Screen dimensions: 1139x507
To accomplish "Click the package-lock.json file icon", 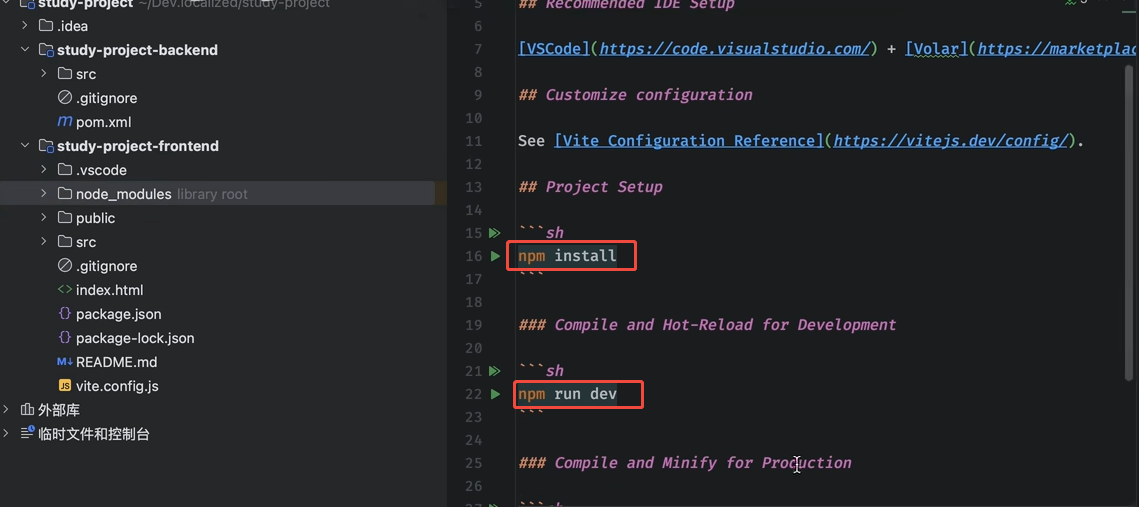I will (x=65, y=338).
